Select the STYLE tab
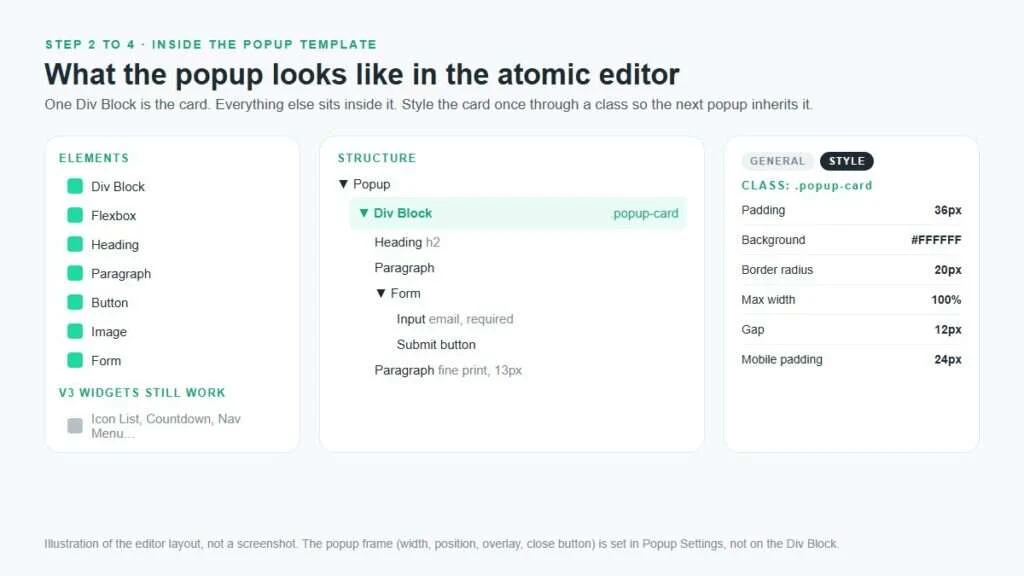This screenshot has width=1024, height=576. [846, 161]
